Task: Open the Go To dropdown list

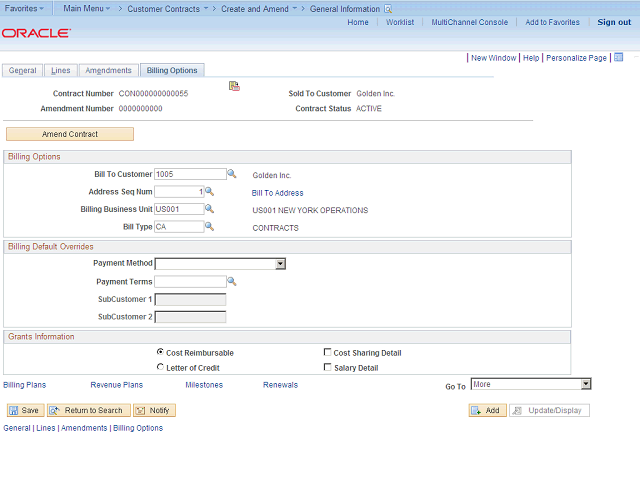Action: point(586,384)
